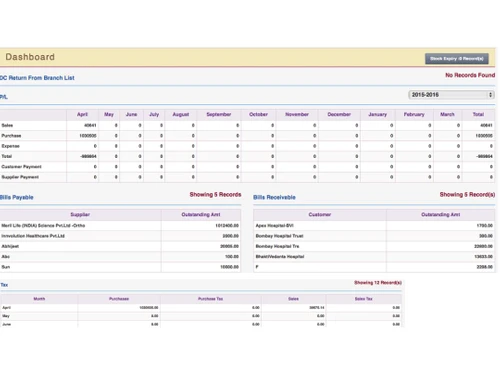Open the 2015-2016 financial year dropdown
The height and width of the screenshot is (375, 500).
point(452,95)
